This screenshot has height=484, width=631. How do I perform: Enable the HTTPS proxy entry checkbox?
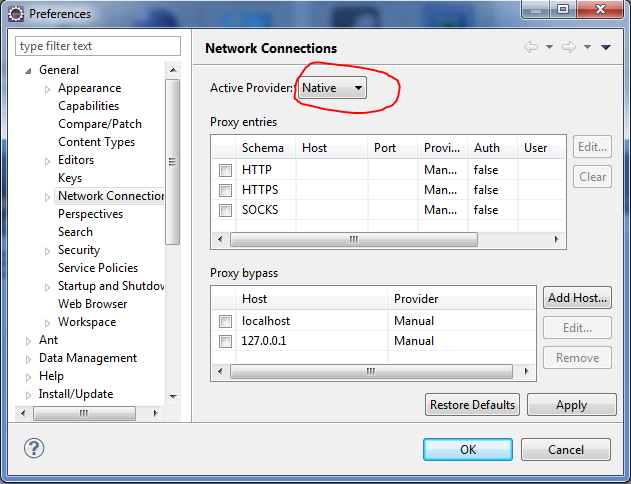tap(225, 190)
